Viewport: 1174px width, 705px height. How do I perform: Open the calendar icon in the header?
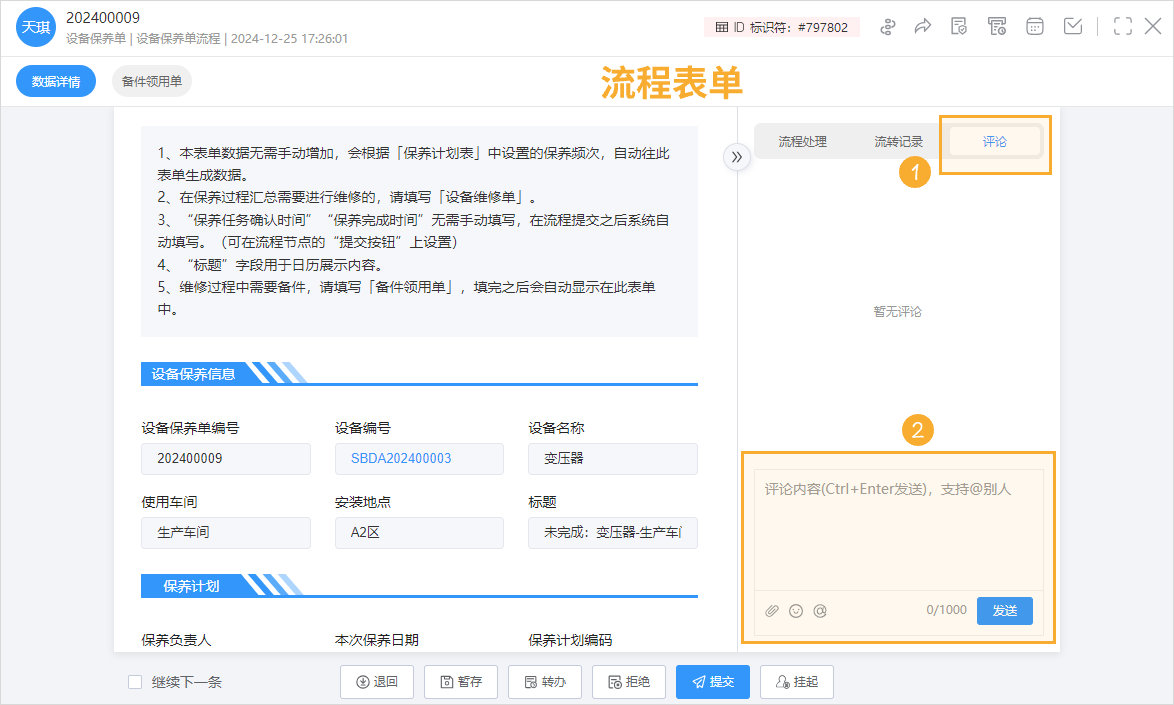[1034, 26]
